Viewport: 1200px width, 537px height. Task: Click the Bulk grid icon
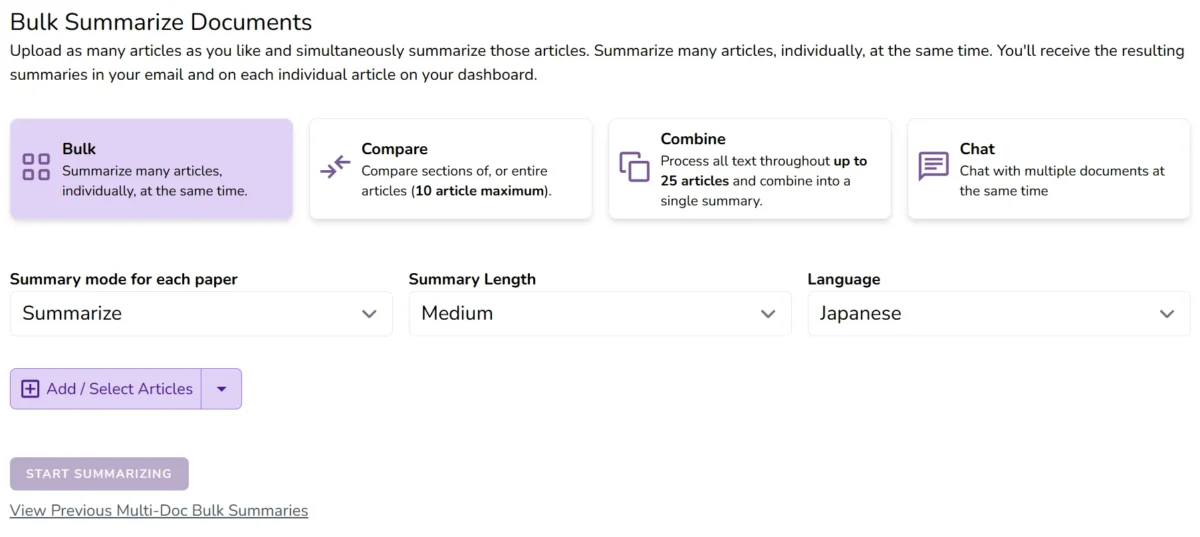[x=36, y=167]
